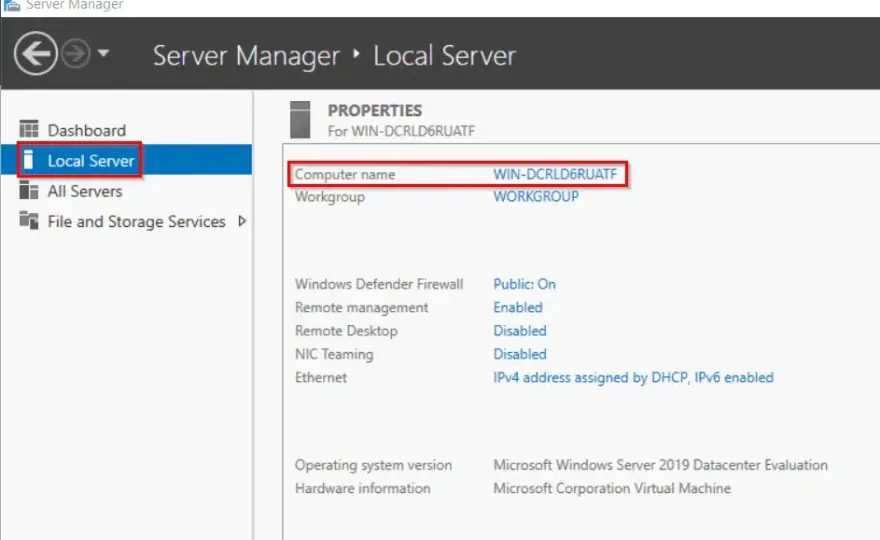The width and height of the screenshot is (880, 540).
Task: Click Microsoft Corporation Virtual Machine text
Action: (612, 488)
